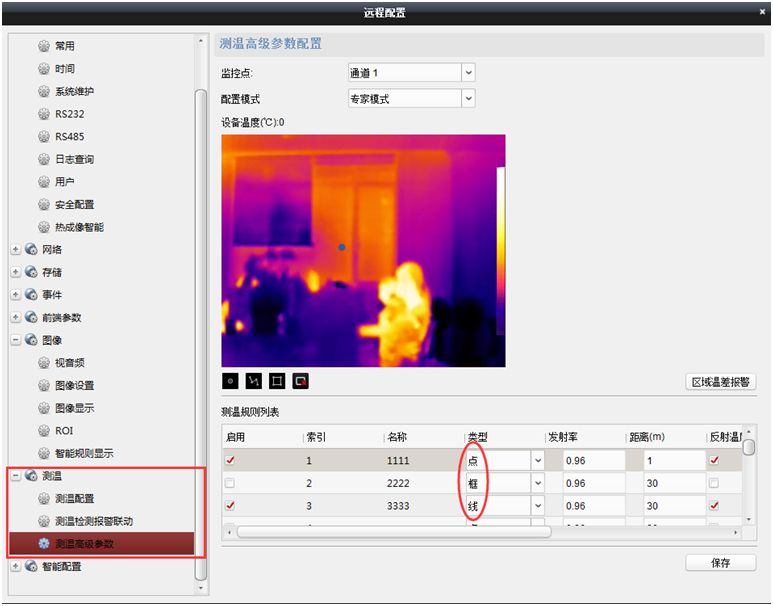The image size is (773, 606).
Task: Click the gear icon beside ROI
Action: 43,430
